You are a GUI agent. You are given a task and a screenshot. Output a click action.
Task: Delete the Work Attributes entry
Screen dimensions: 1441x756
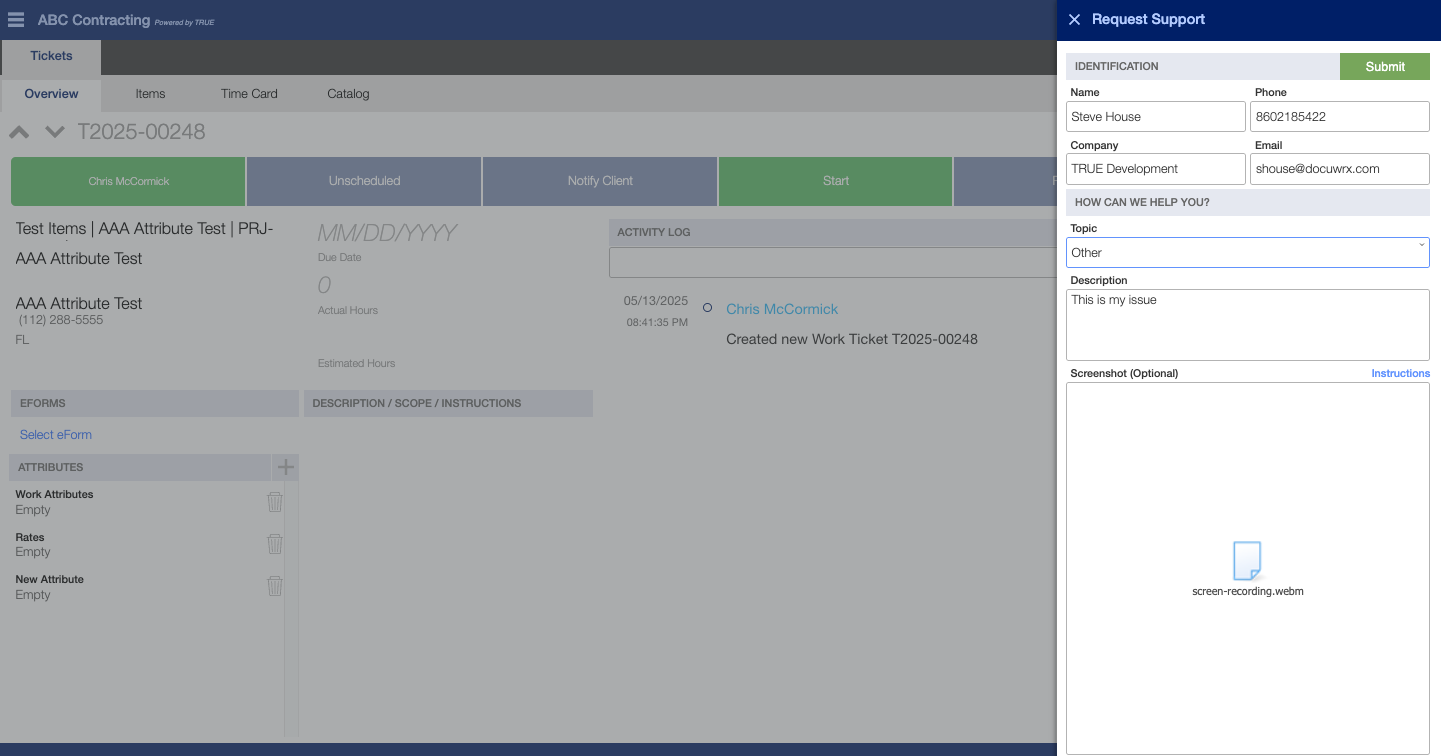pos(275,501)
